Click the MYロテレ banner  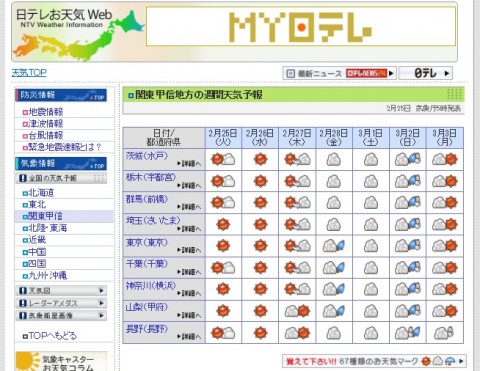[301, 26]
